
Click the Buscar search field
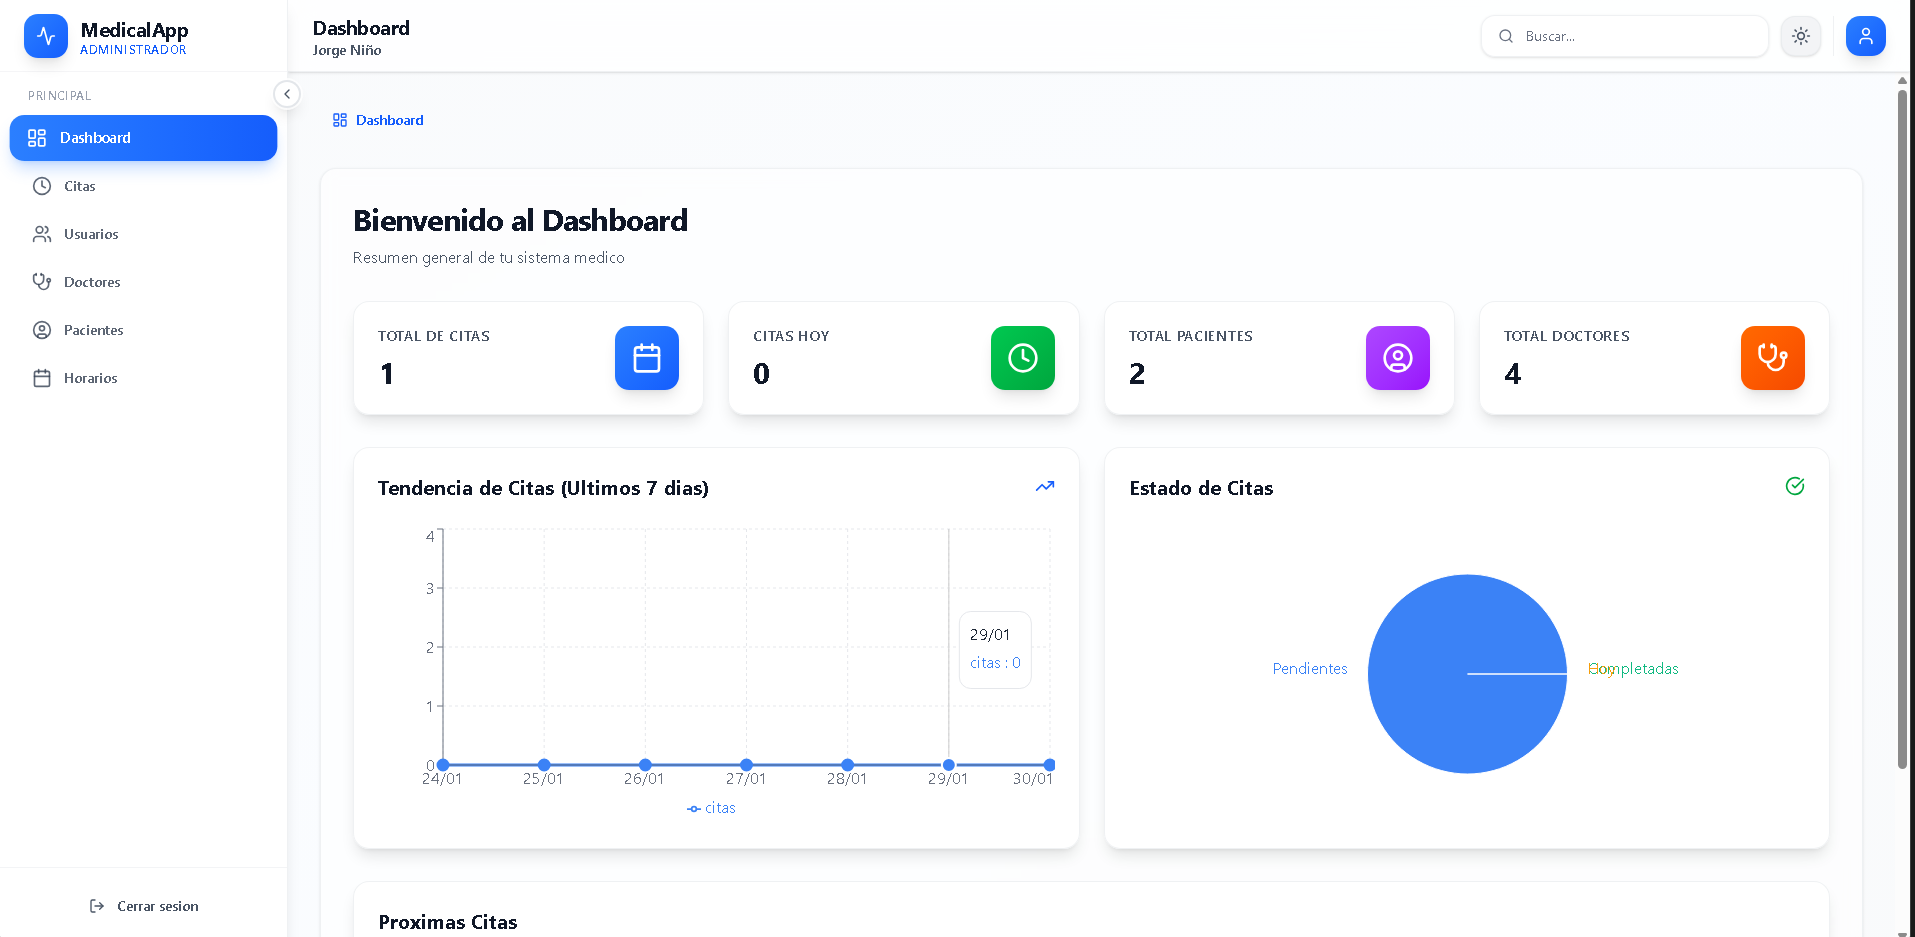click(x=1625, y=36)
